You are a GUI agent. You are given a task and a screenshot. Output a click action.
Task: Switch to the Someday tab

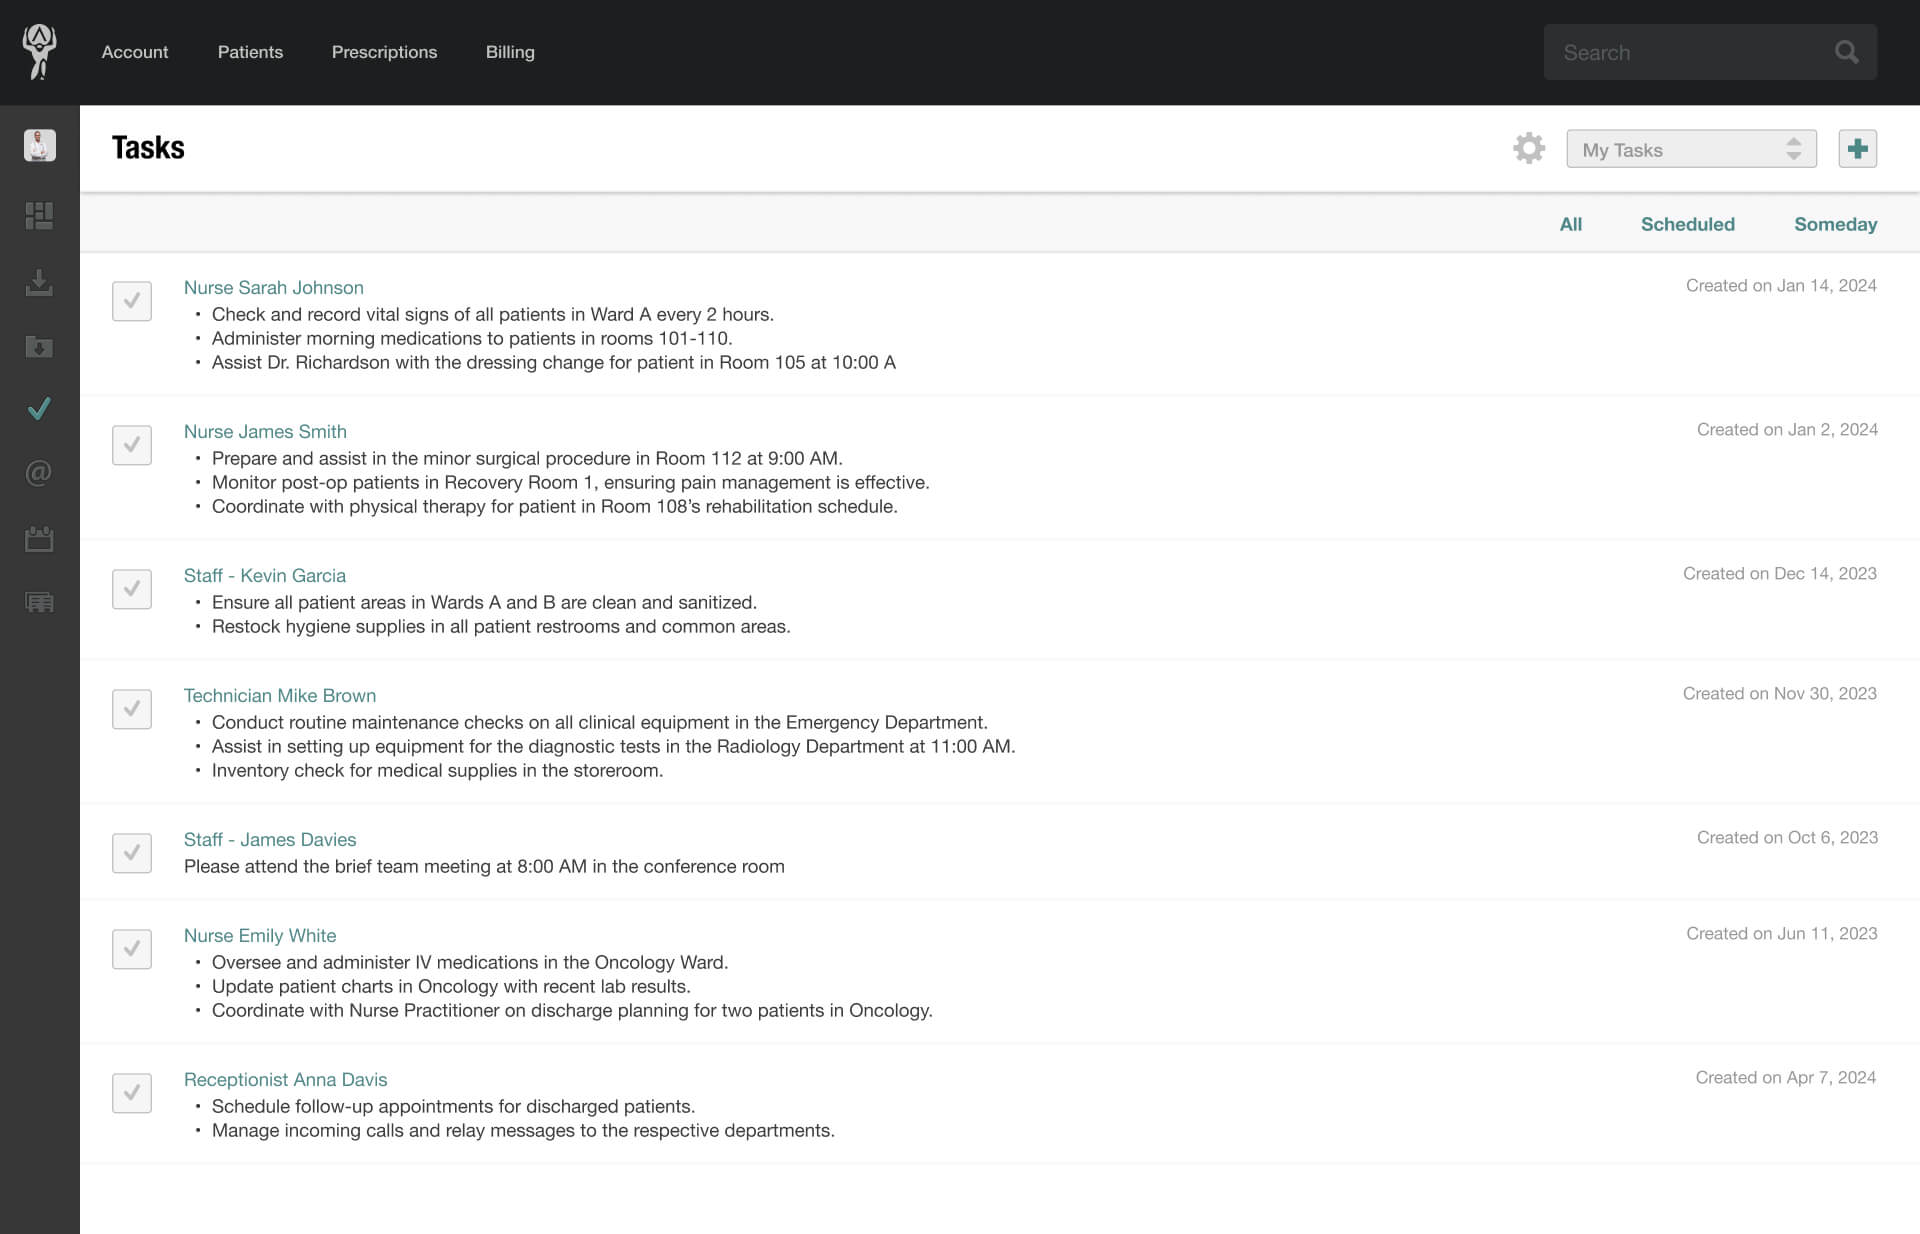(1835, 224)
